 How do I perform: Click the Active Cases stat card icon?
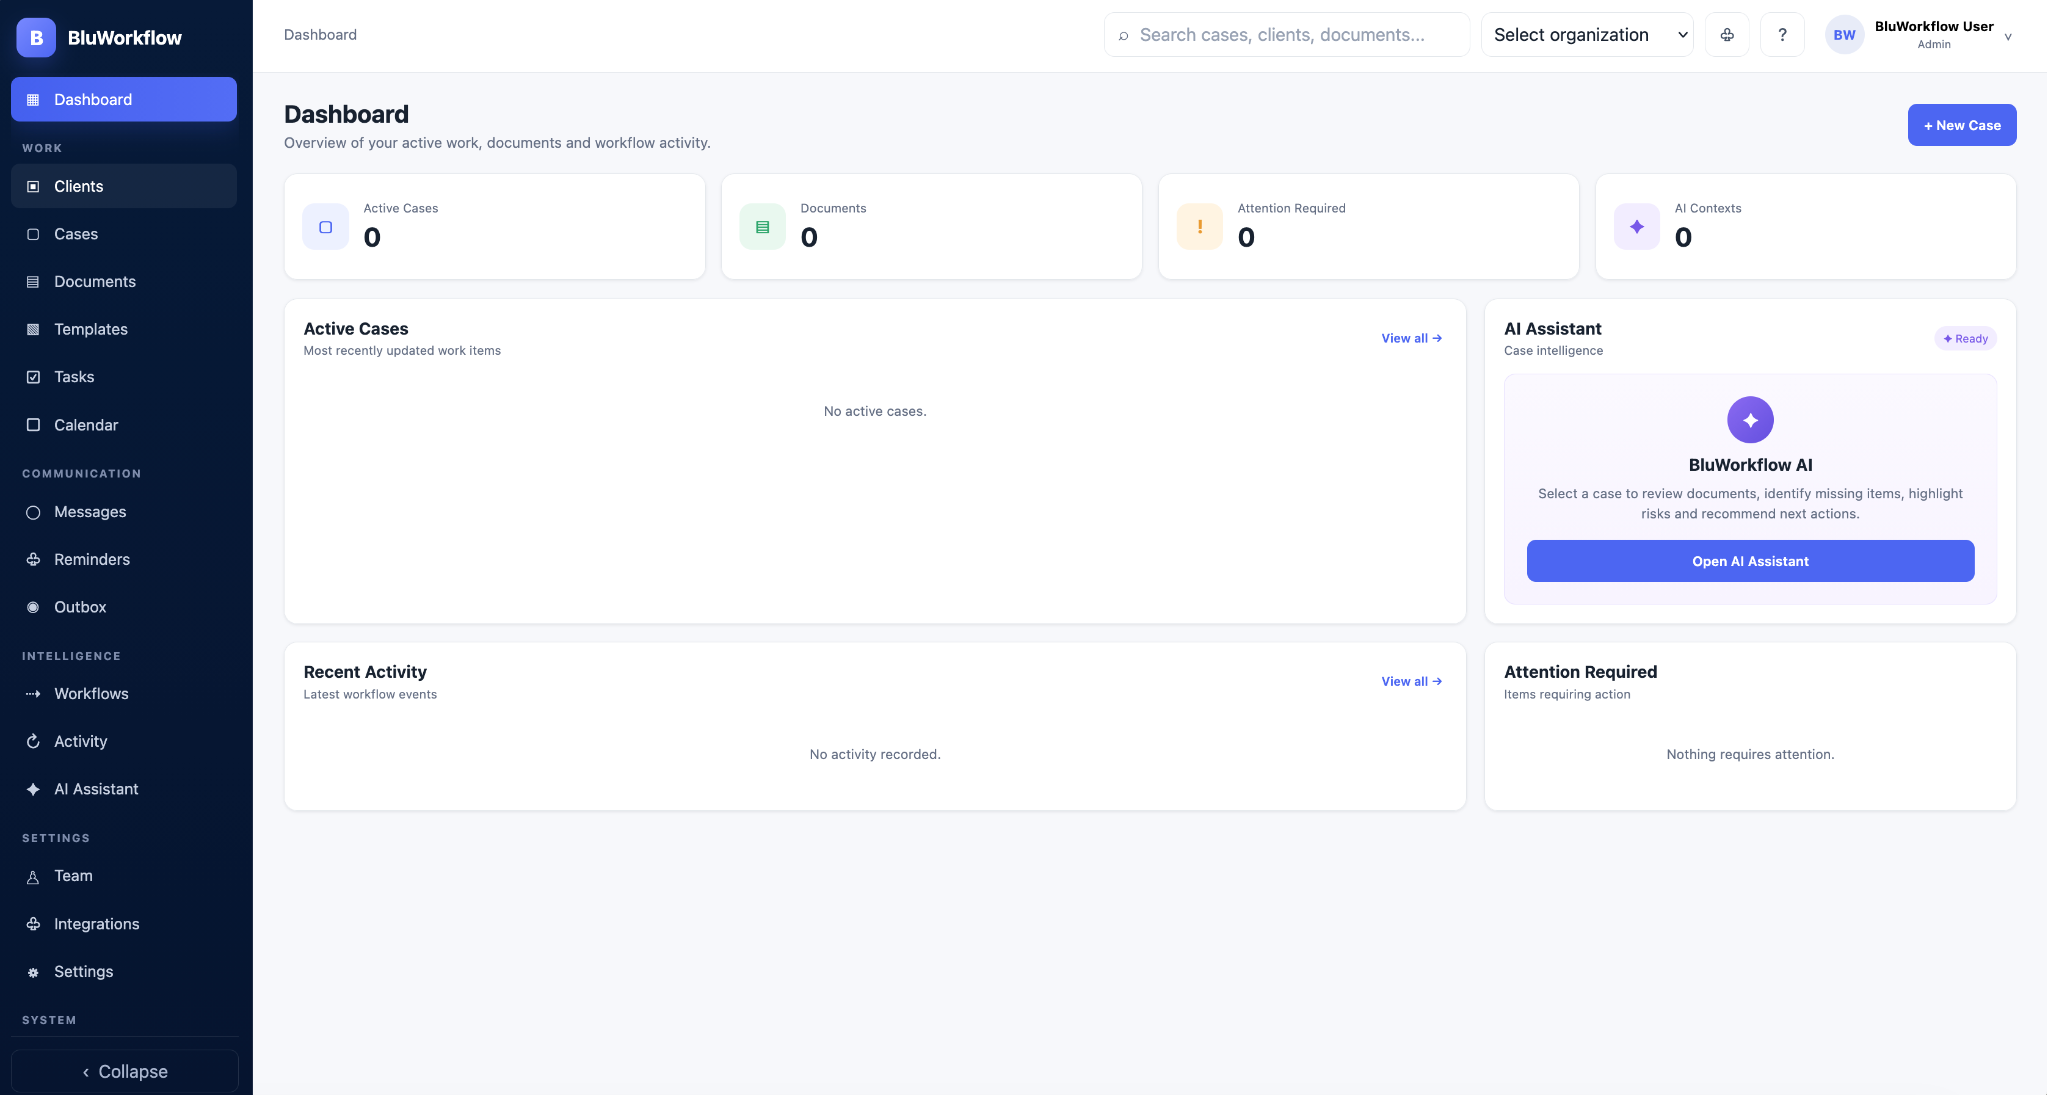pyautogui.click(x=325, y=227)
